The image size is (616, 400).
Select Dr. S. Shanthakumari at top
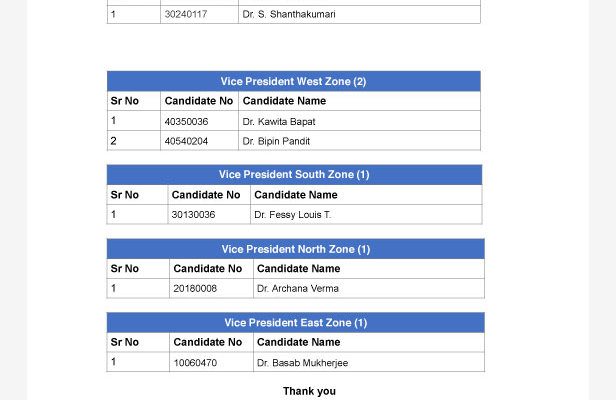[x=289, y=14]
